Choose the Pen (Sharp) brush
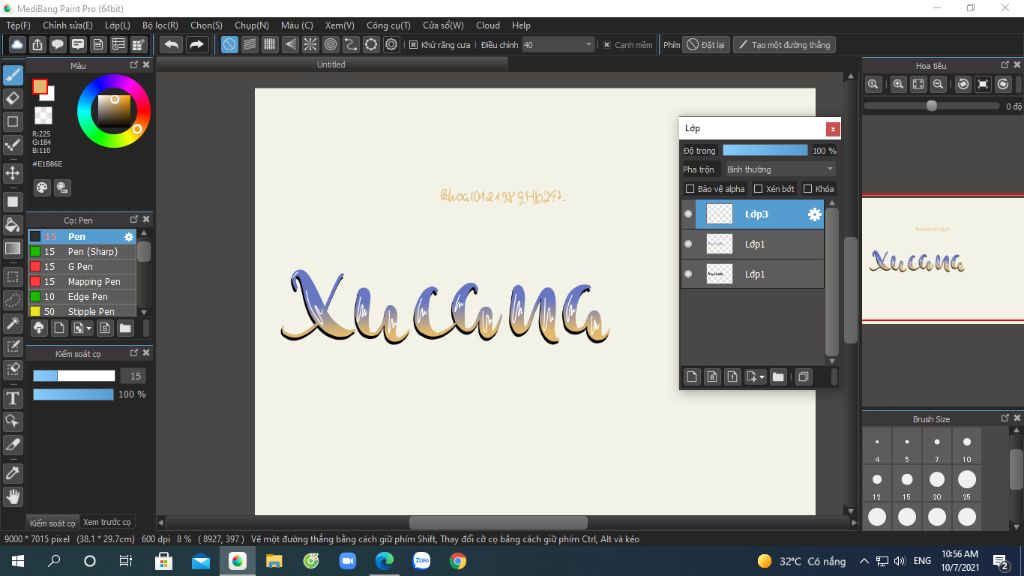 pyautogui.click(x=82, y=251)
